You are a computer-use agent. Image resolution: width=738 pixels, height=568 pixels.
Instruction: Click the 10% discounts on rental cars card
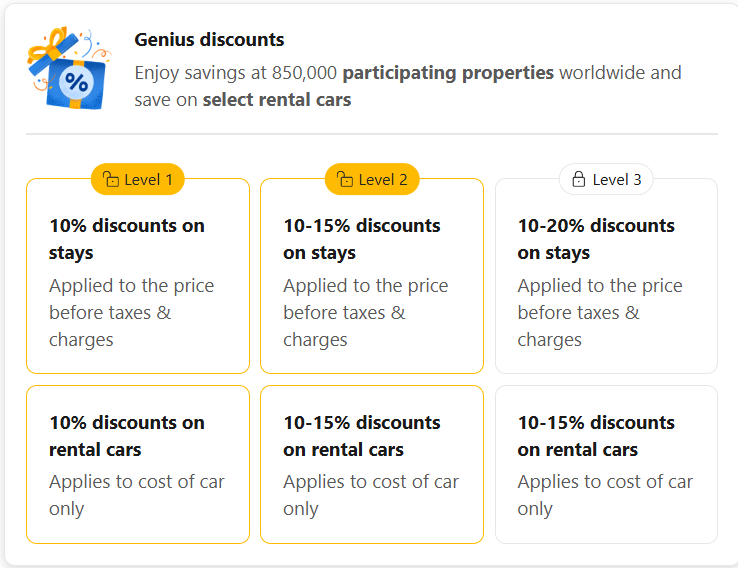pos(138,464)
